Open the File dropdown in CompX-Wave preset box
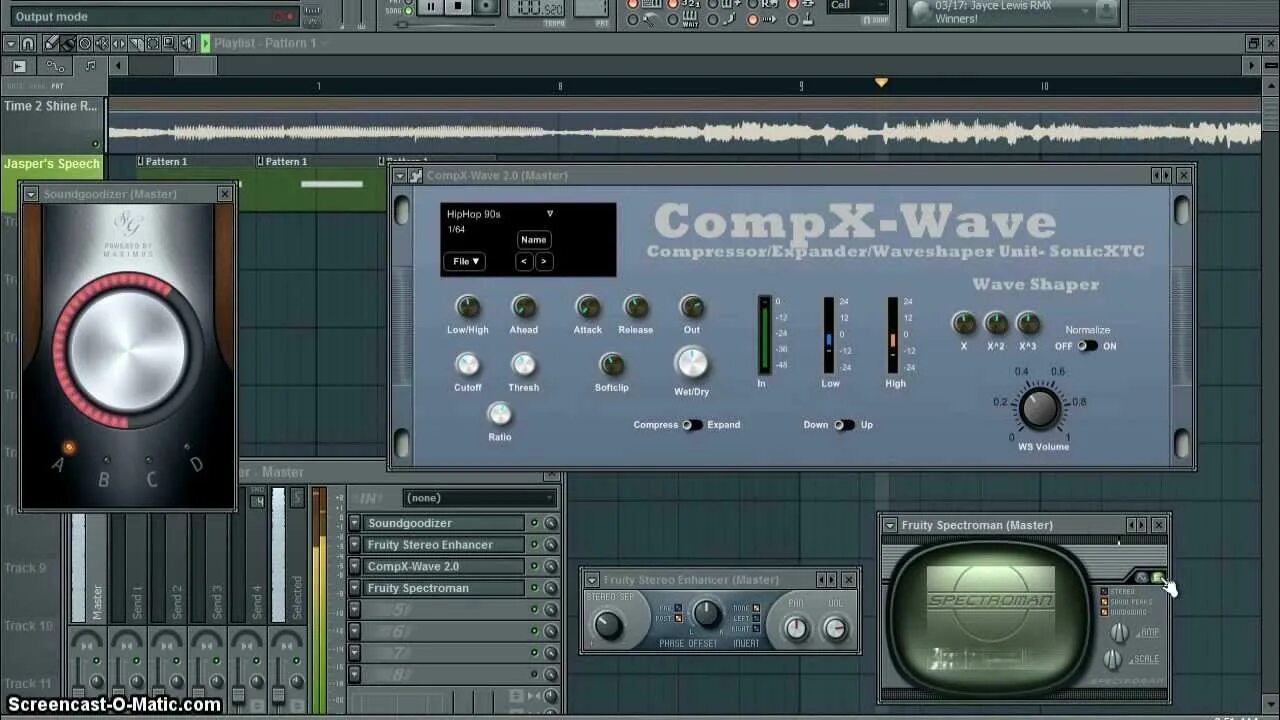This screenshot has height=720, width=1280. click(464, 261)
